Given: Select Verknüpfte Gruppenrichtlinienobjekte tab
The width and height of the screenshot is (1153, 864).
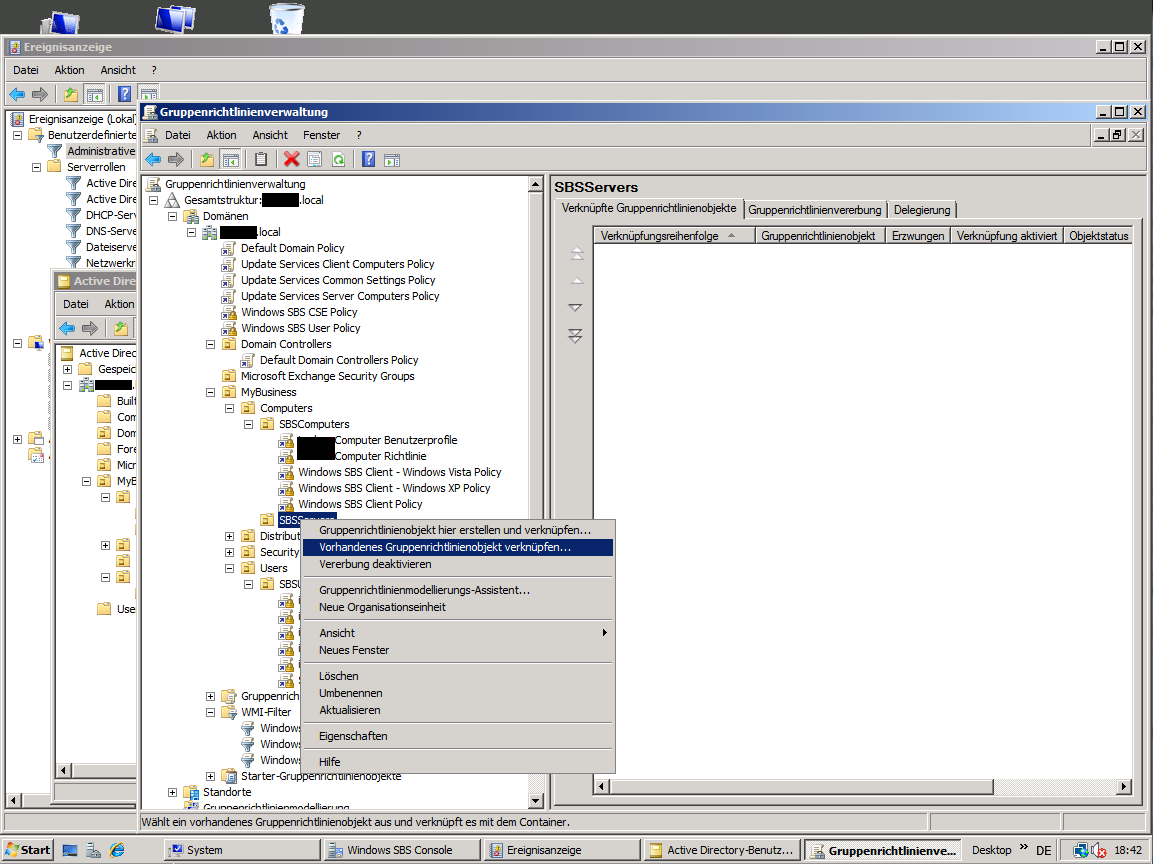Looking at the screenshot, I should (x=649, y=208).
